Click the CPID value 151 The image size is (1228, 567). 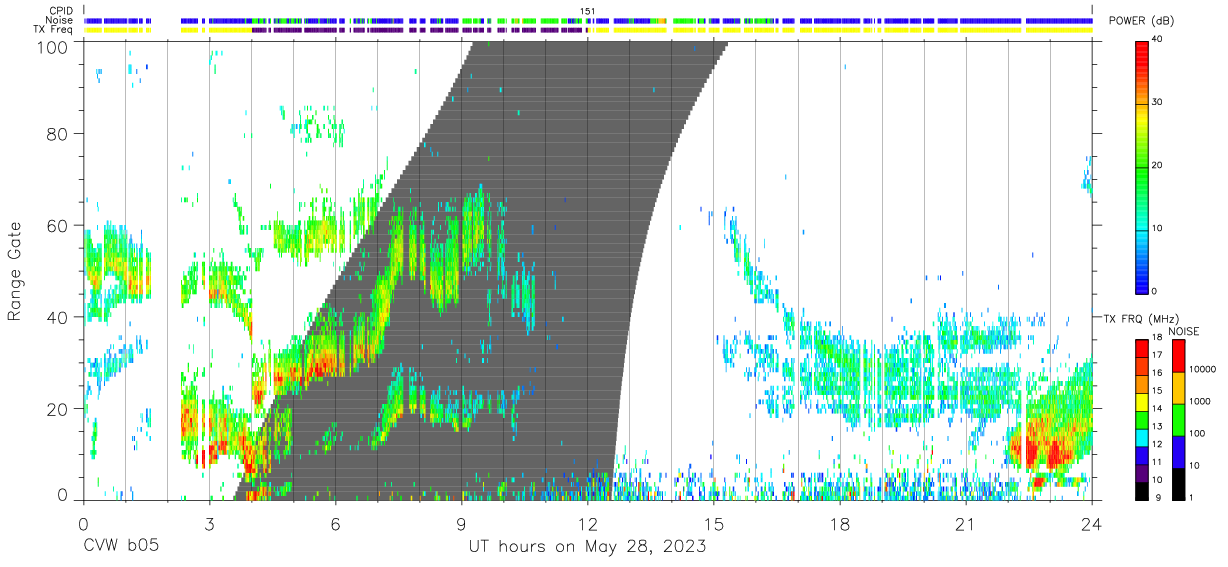(587, 11)
